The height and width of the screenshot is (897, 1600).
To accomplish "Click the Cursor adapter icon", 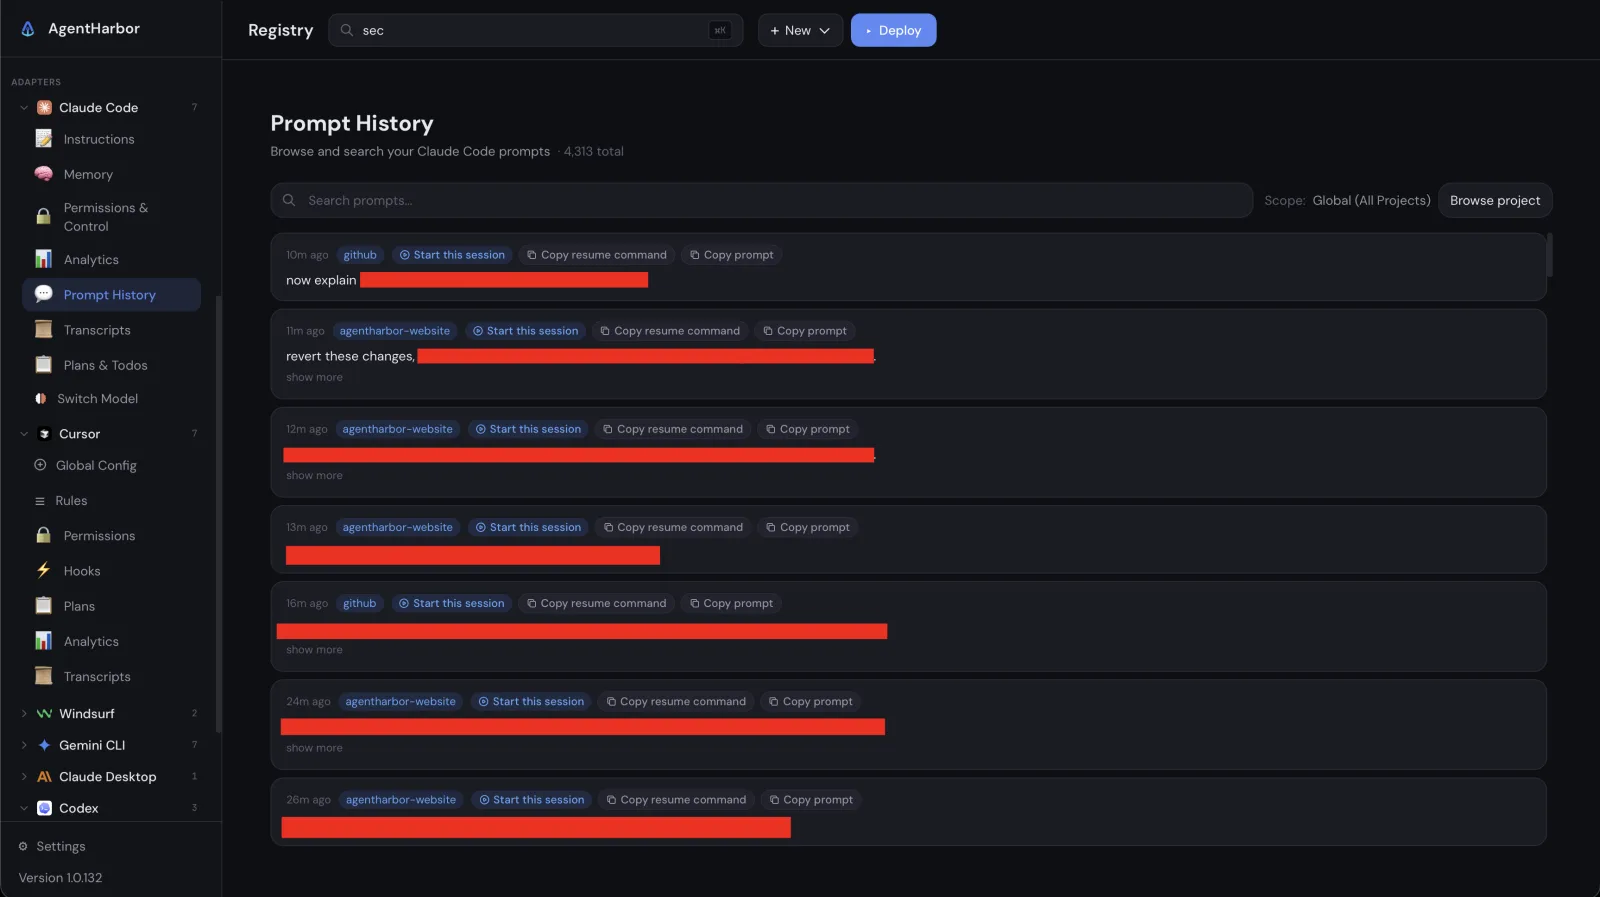I will (x=44, y=434).
